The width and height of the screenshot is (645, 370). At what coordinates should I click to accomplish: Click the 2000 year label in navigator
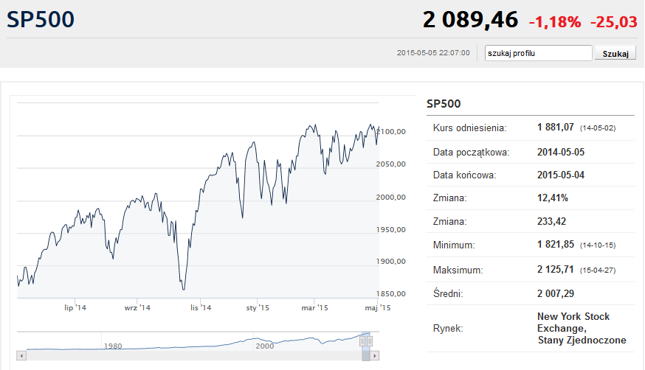[264, 346]
